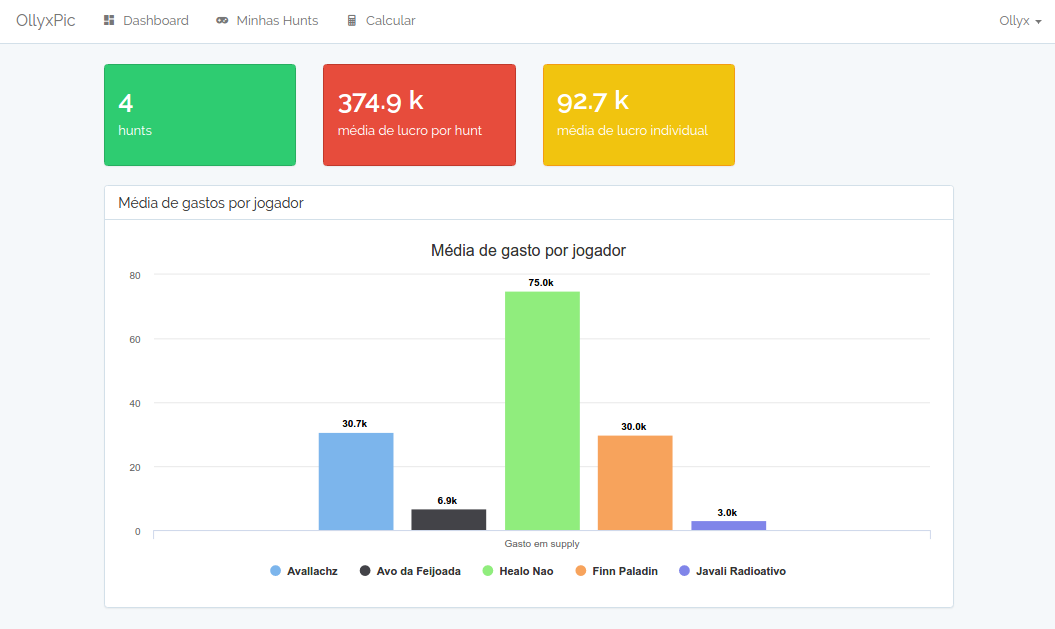Viewport: 1055px width, 629px height.
Task: Toggle Avallachz series in chart legend
Action: click(311, 571)
